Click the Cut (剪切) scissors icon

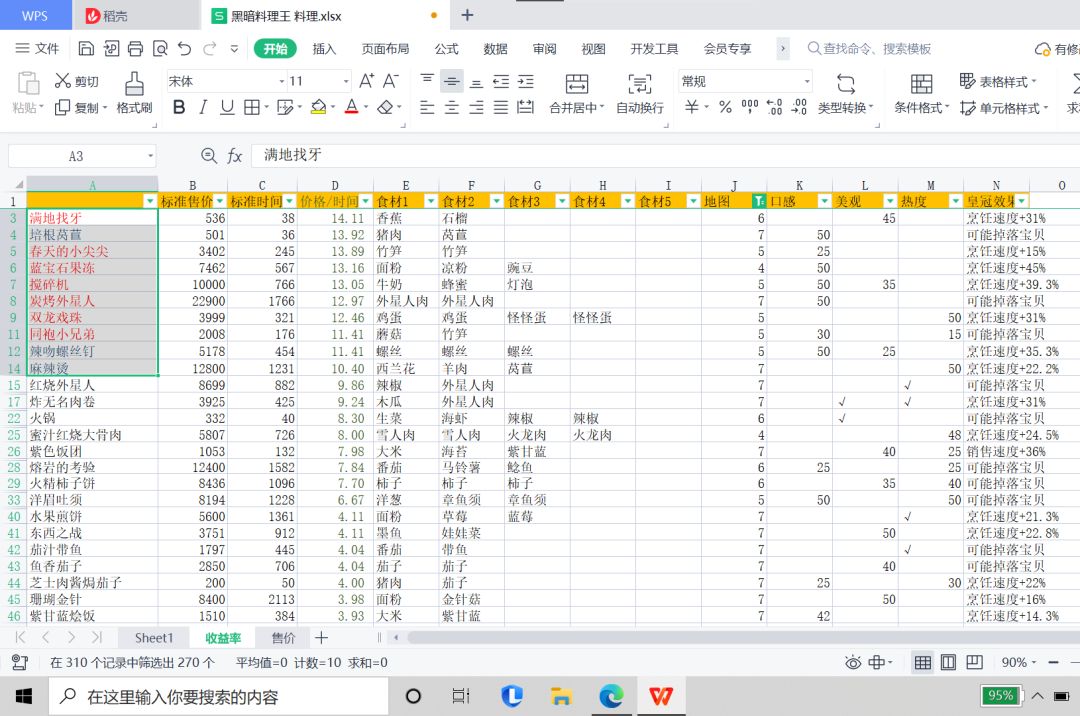point(63,81)
